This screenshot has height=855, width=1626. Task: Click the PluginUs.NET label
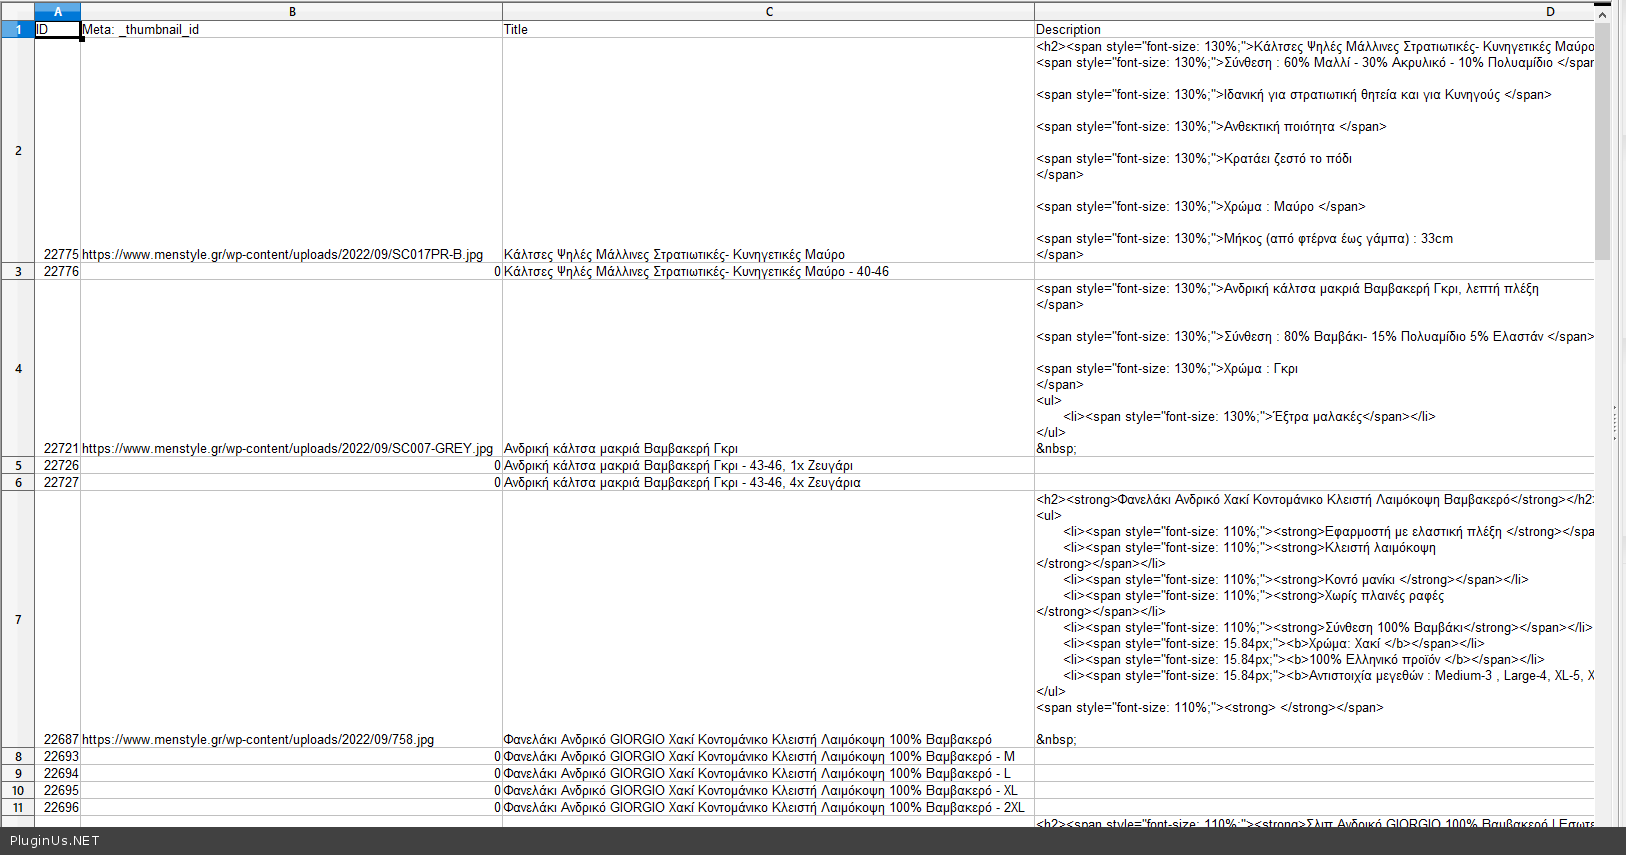[55, 841]
